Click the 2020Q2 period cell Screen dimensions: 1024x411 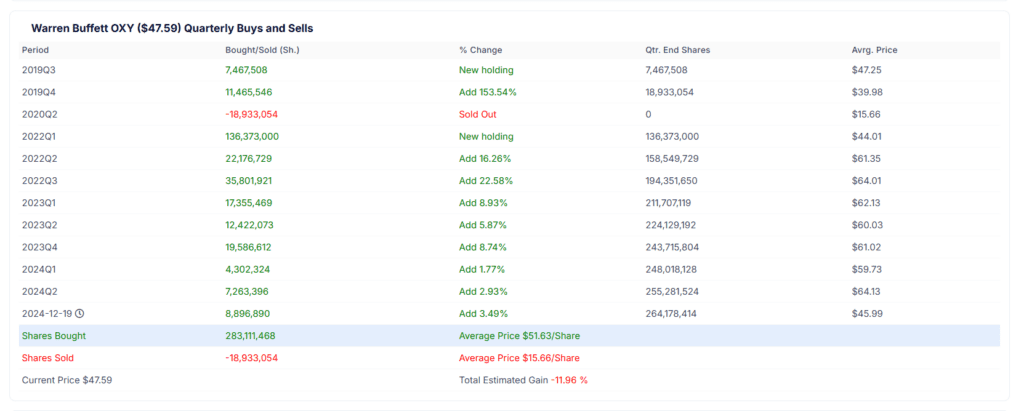tap(40, 114)
